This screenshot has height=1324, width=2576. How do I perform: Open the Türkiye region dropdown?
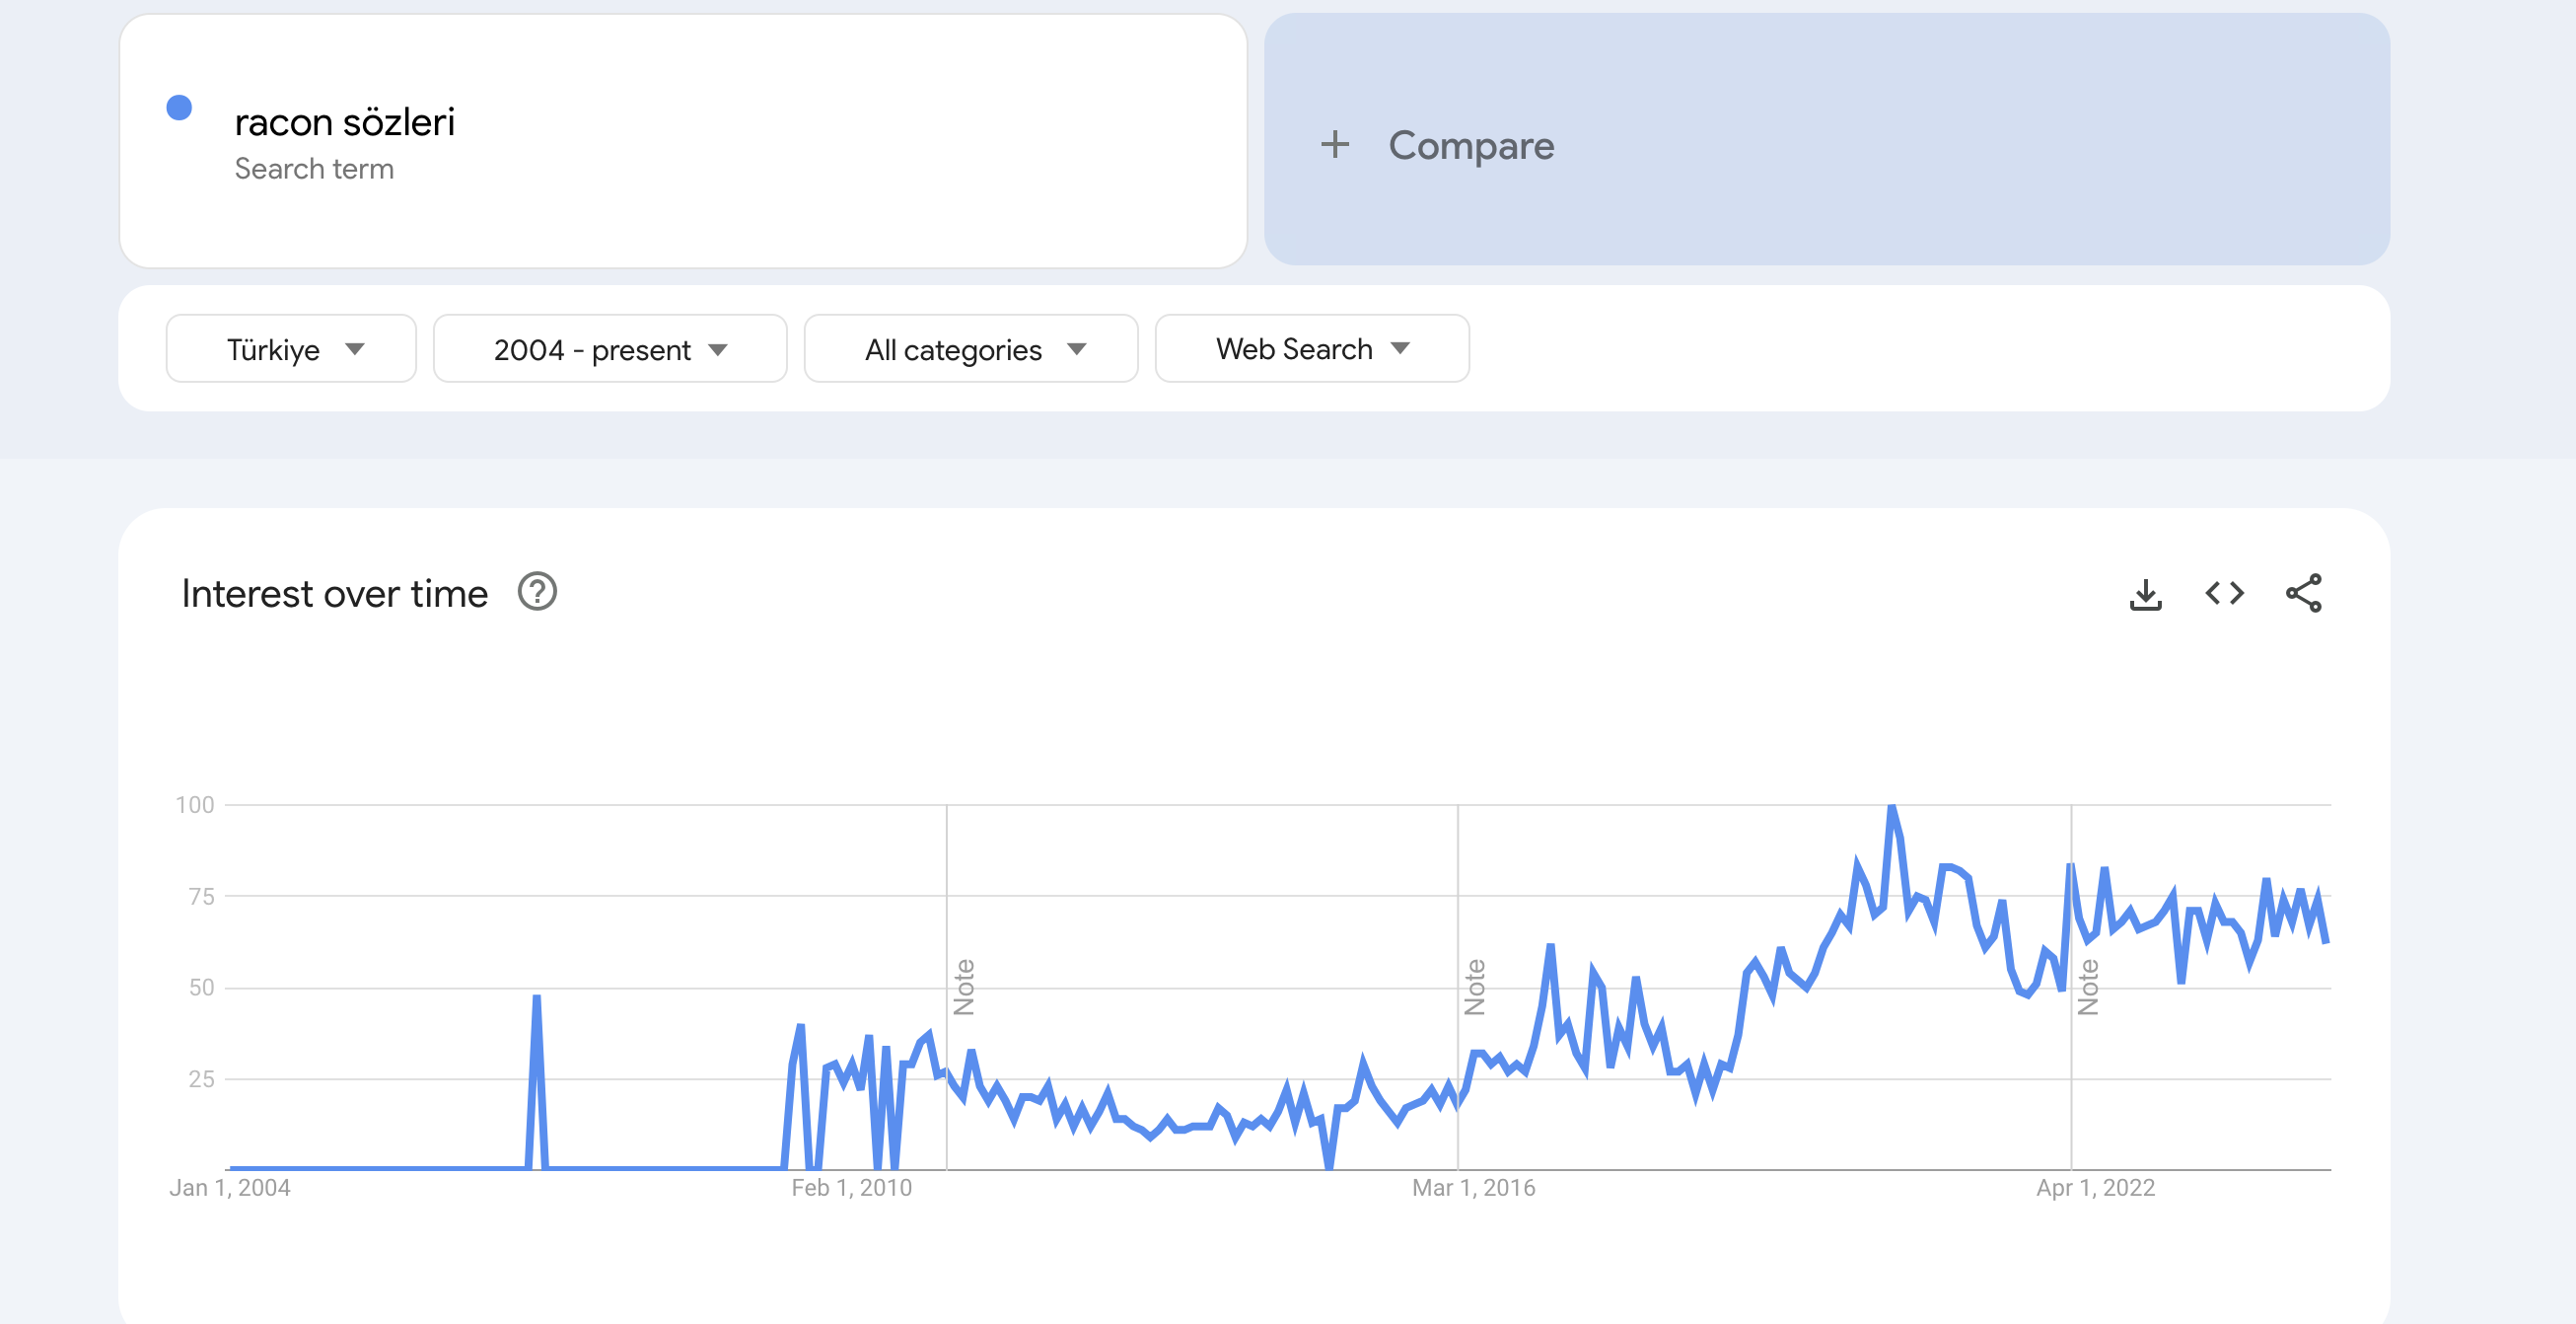click(291, 349)
